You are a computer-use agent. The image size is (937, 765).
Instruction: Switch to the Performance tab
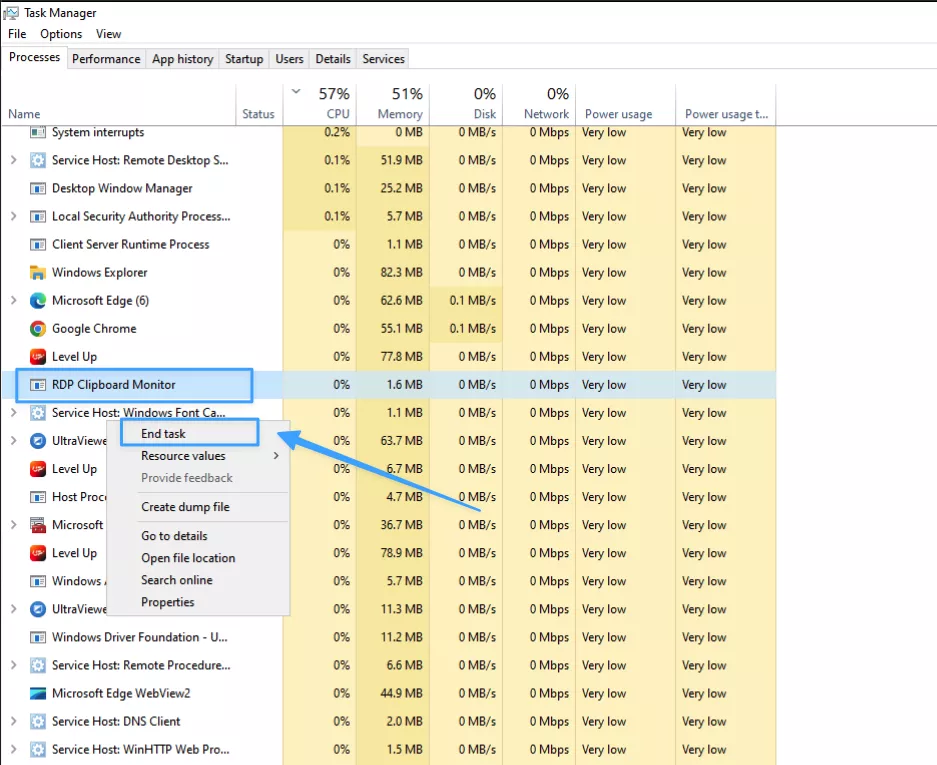point(106,58)
